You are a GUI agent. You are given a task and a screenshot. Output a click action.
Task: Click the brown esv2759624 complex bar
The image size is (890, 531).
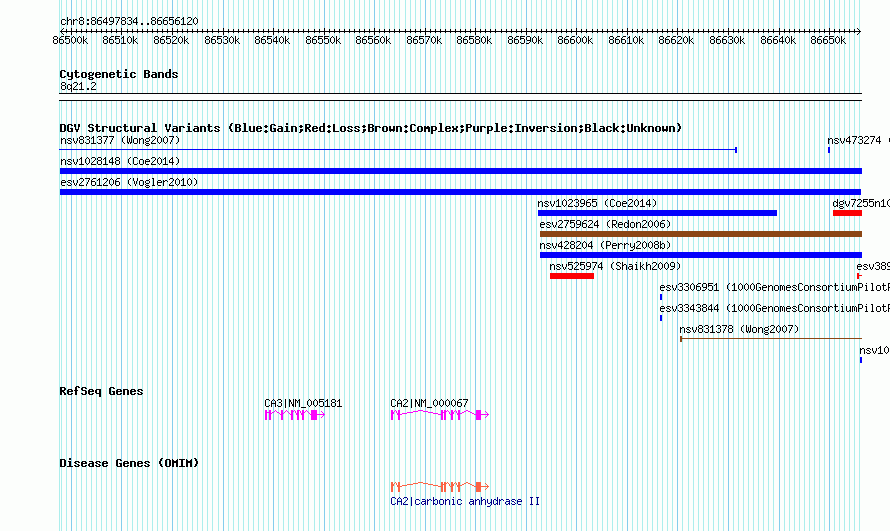pyautogui.click(x=701, y=234)
